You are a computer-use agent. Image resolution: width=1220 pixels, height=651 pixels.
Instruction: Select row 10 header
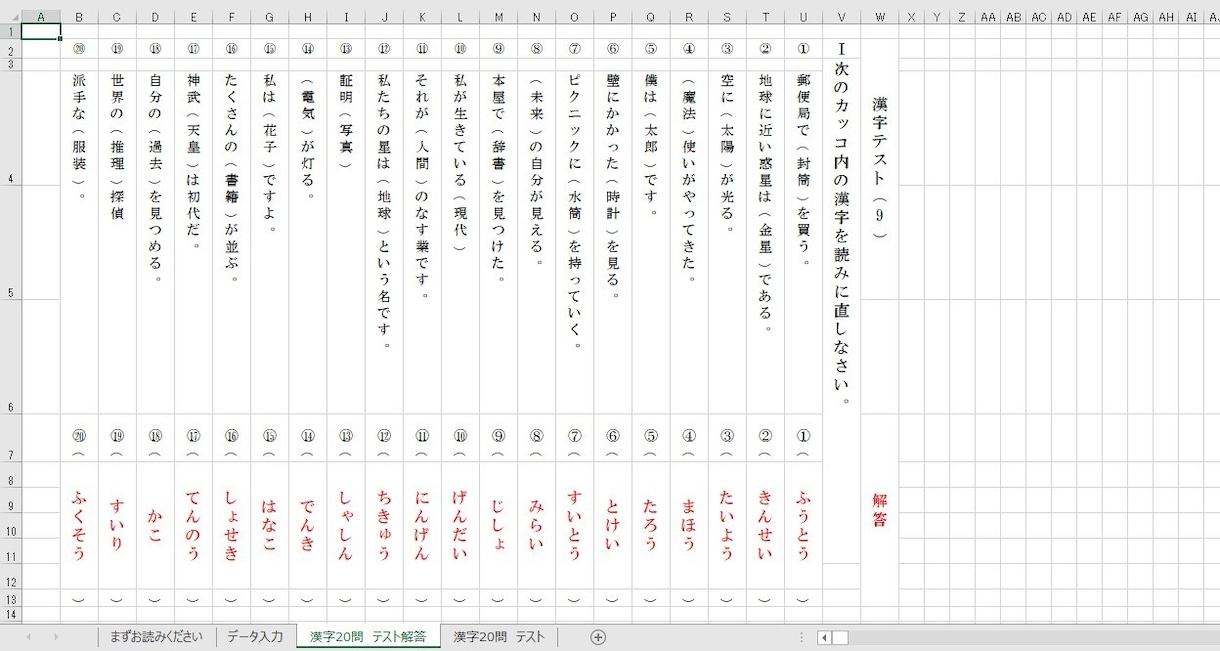click(x=11, y=524)
